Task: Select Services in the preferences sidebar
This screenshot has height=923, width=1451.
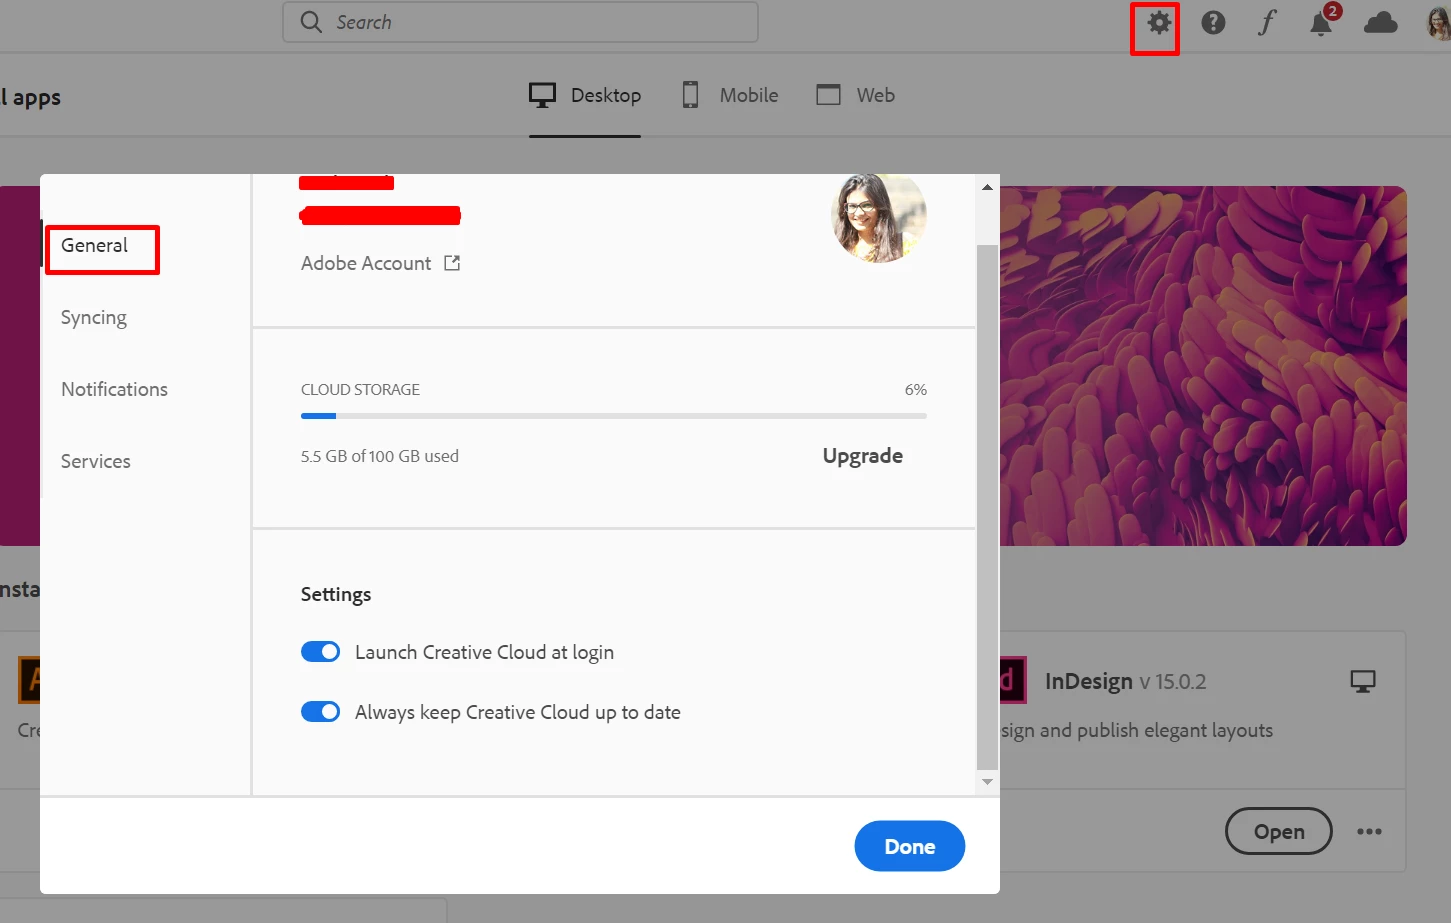Action: pos(96,461)
